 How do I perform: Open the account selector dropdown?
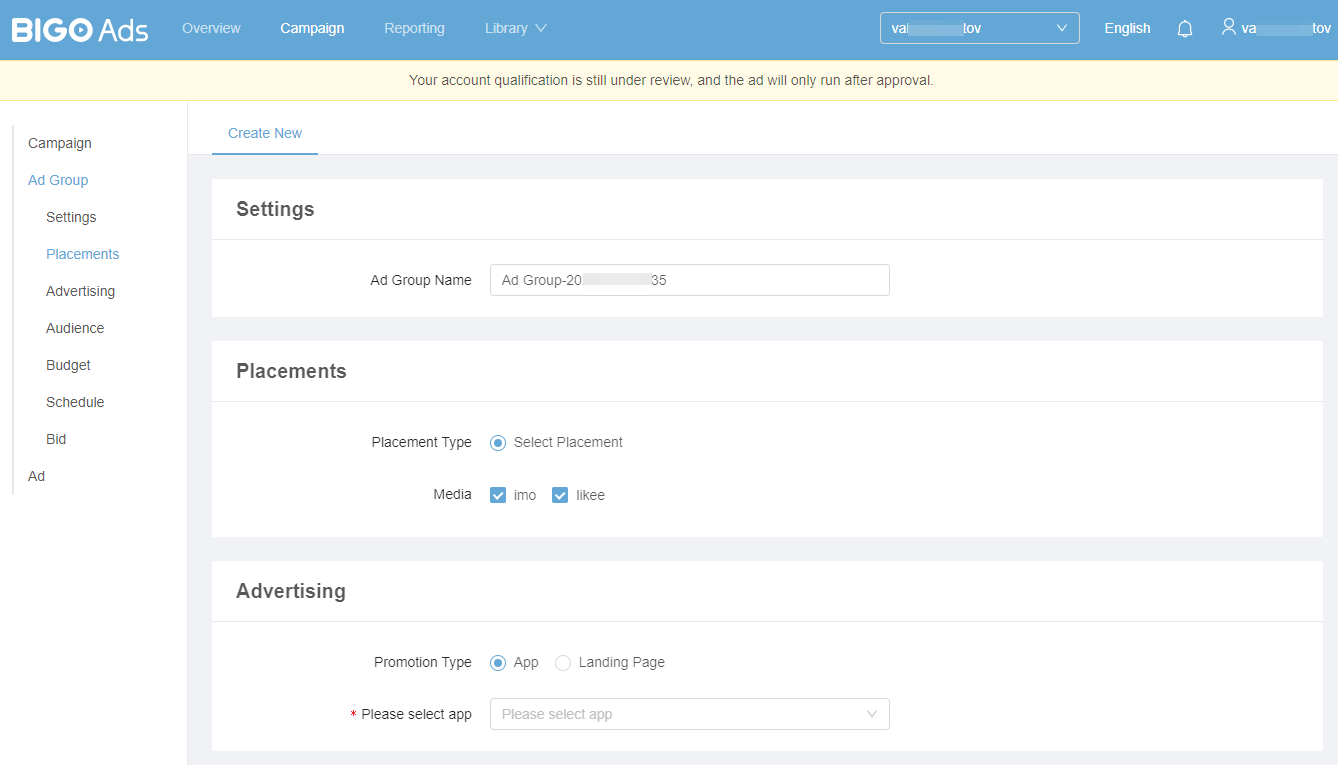[x=979, y=28]
